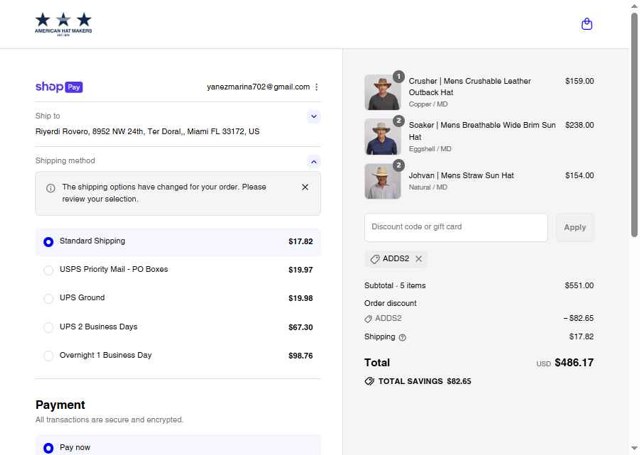Click the Crusher leather hat thumbnail
This screenshot has height=455, width=640.
382,92
